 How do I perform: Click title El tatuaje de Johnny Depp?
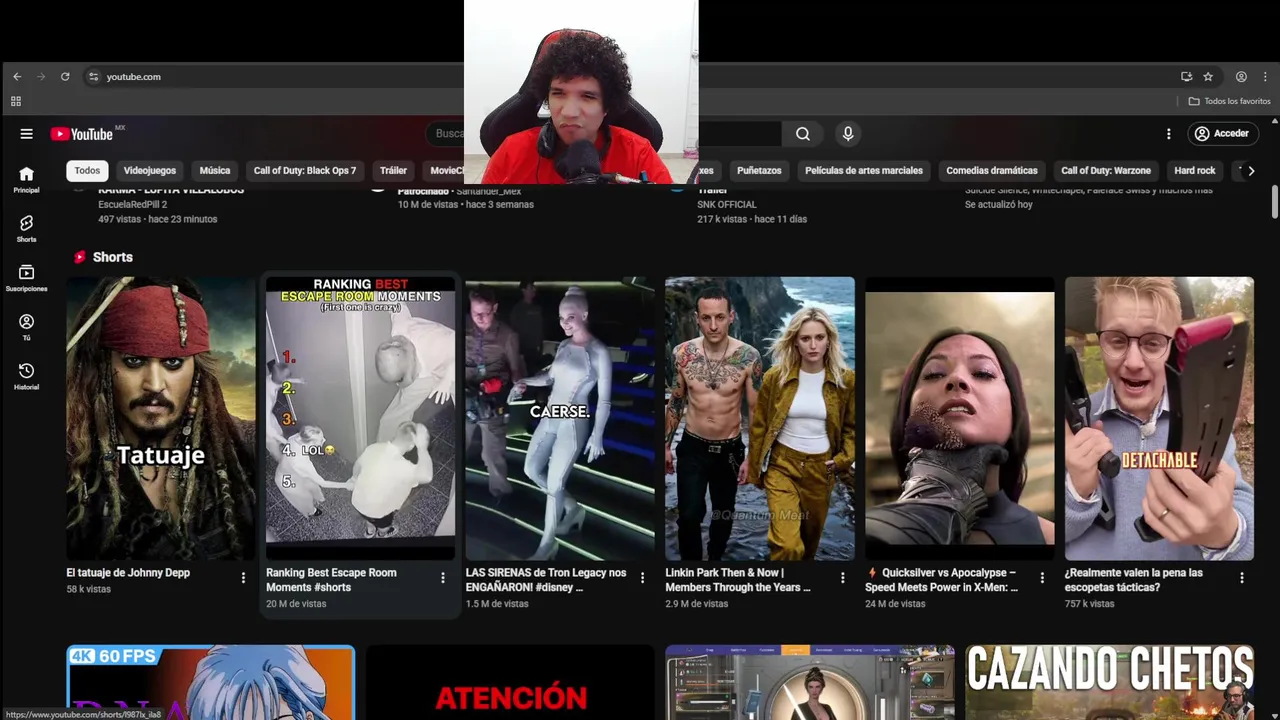pos(128,573)
